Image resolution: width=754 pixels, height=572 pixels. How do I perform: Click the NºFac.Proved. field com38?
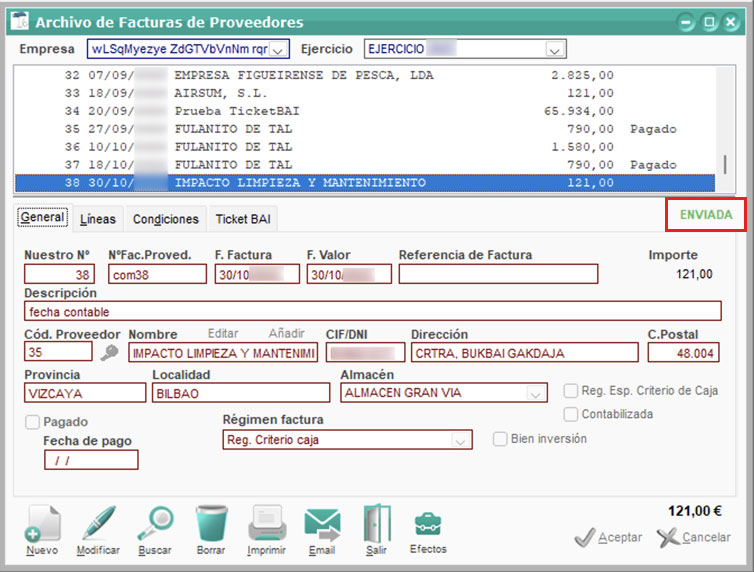(x=157, y=274)
